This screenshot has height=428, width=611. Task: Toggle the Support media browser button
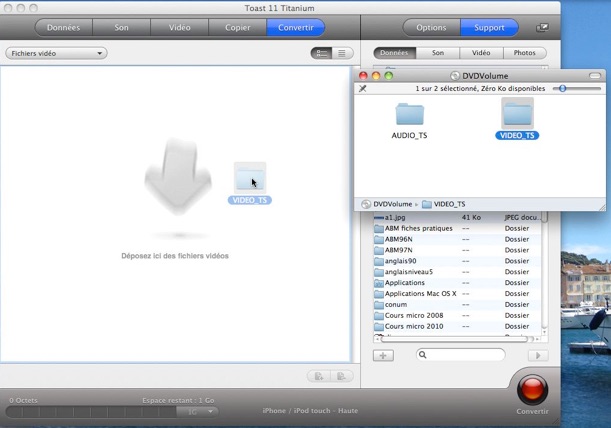(489, 28)
